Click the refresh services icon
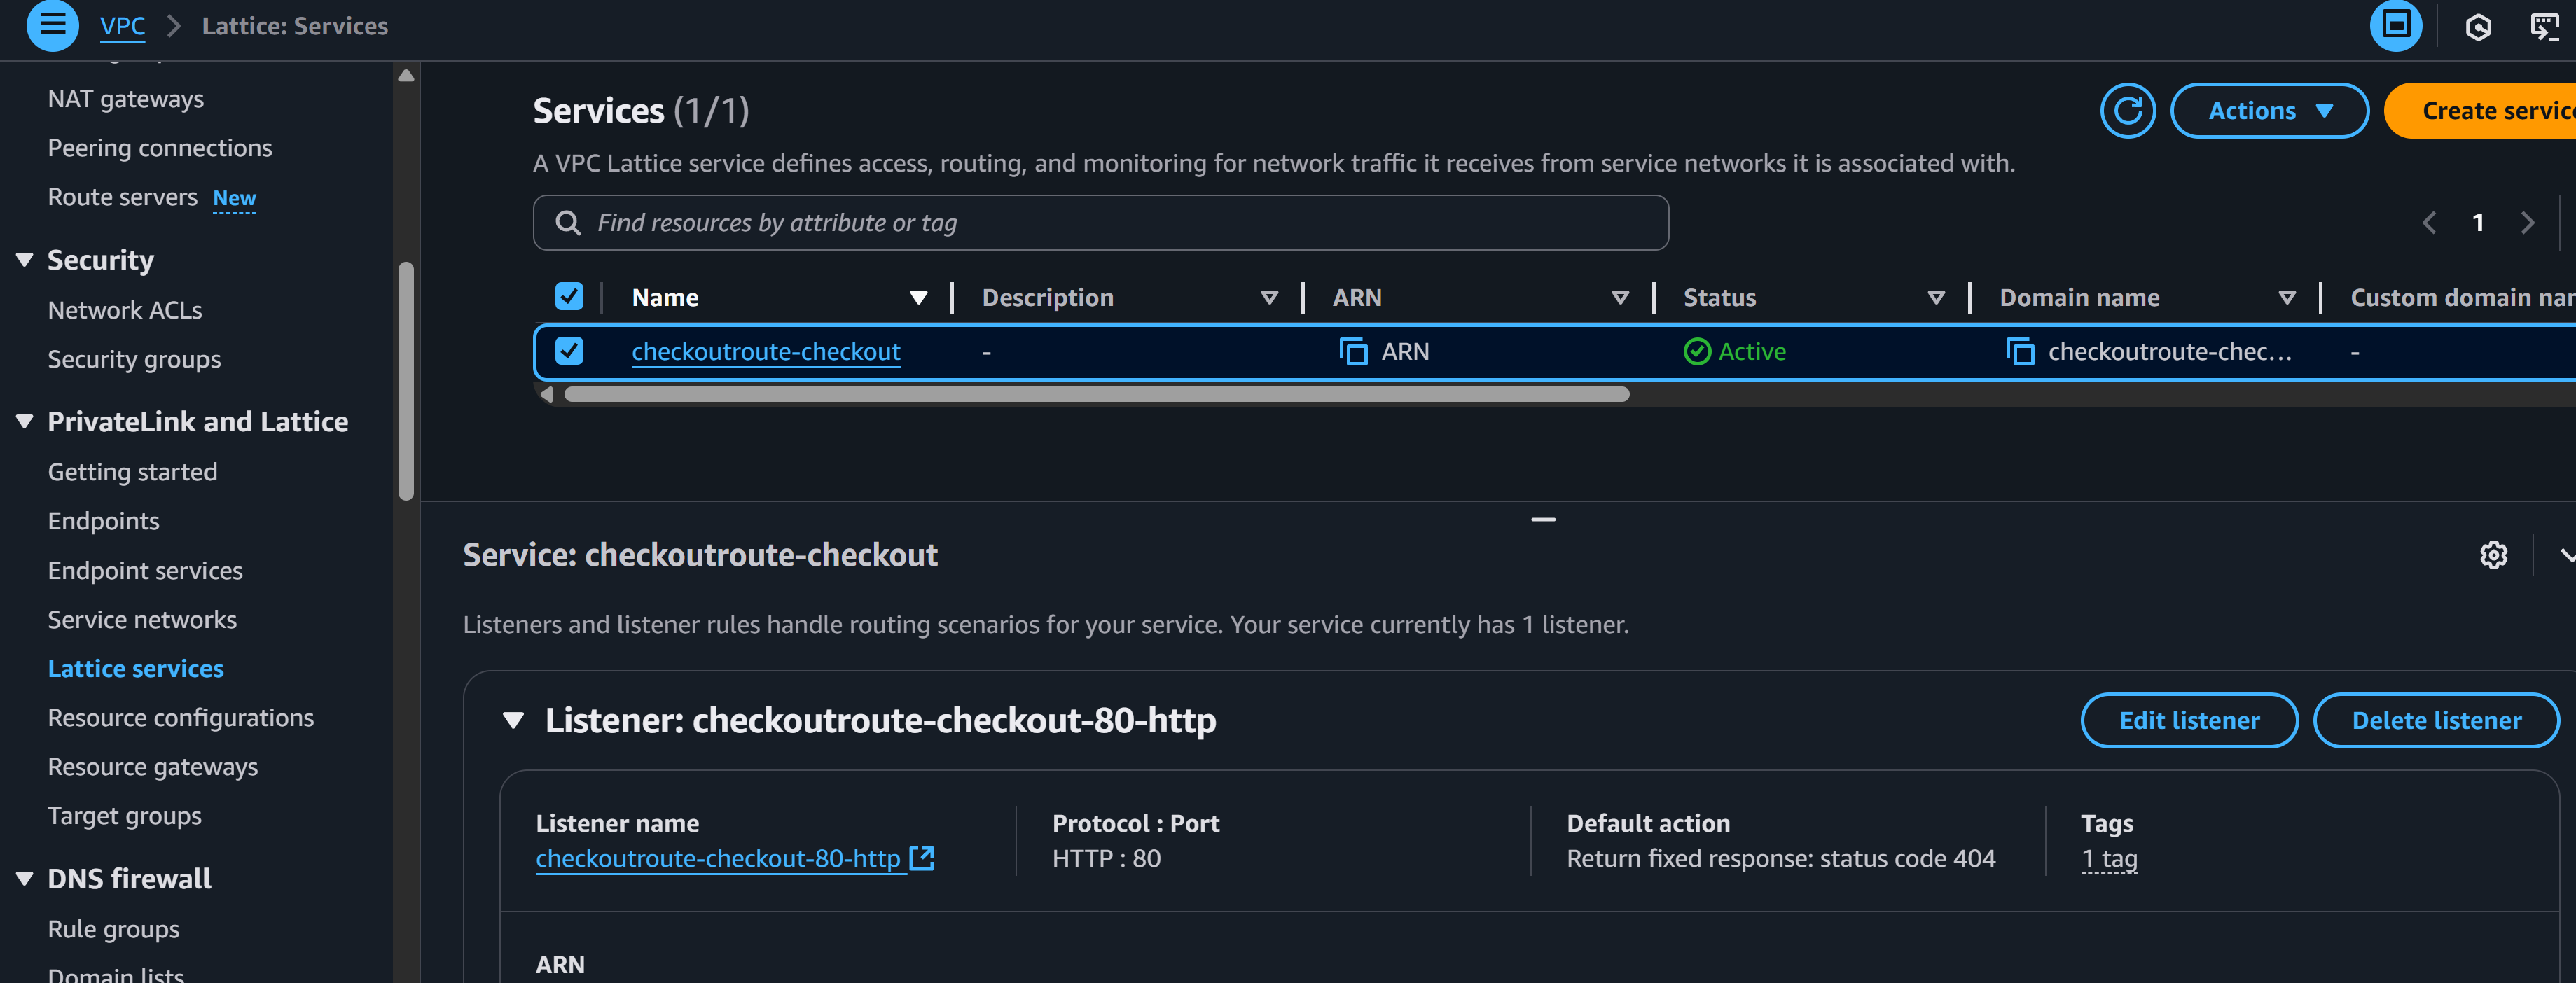Image resolution: width=2576 pixels, height=983 pixels. [2127, 111]
